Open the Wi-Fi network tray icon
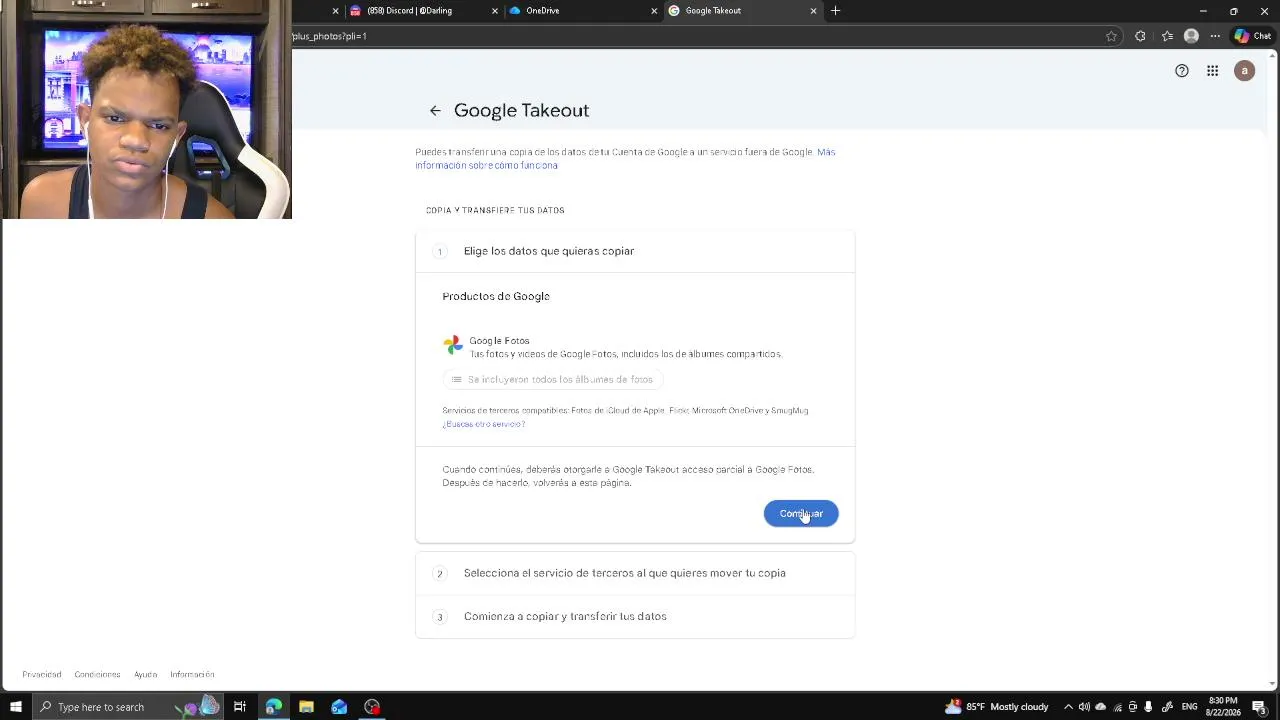 coord(1118,707)
